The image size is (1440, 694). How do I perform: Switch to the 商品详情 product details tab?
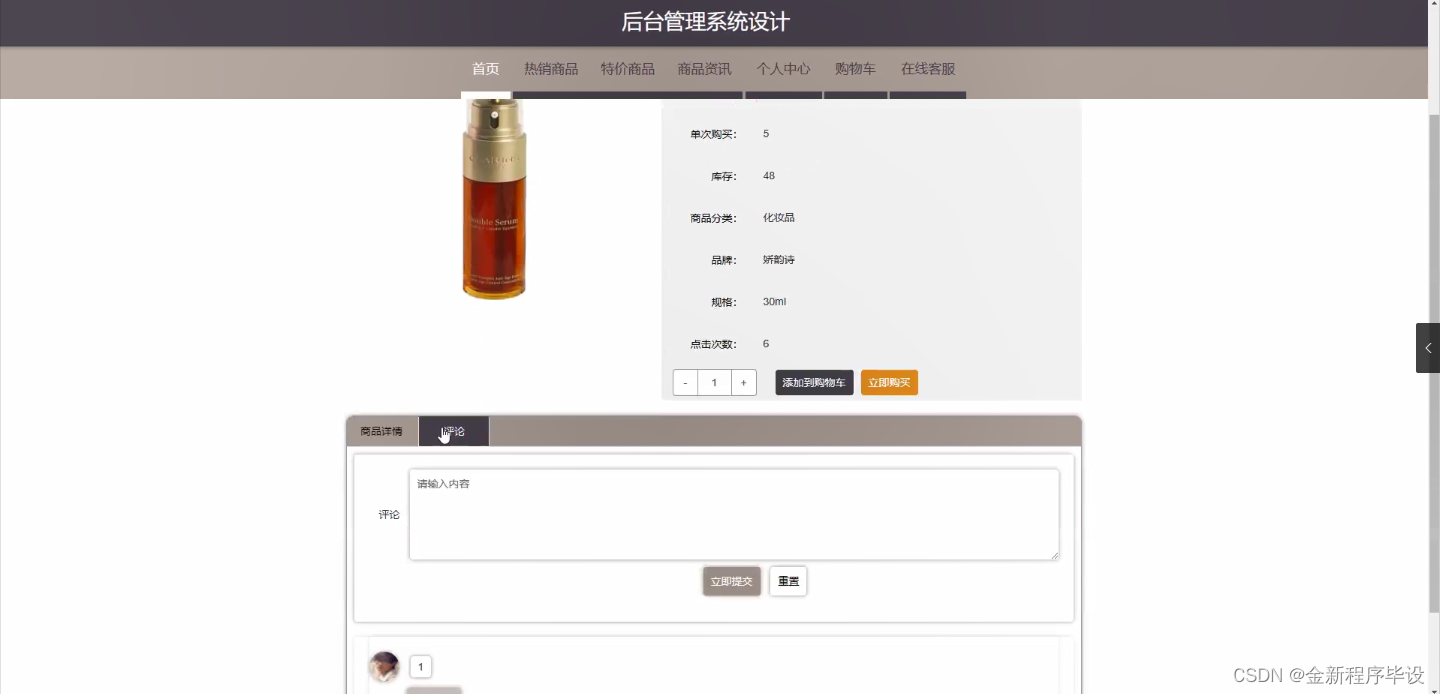380,430
